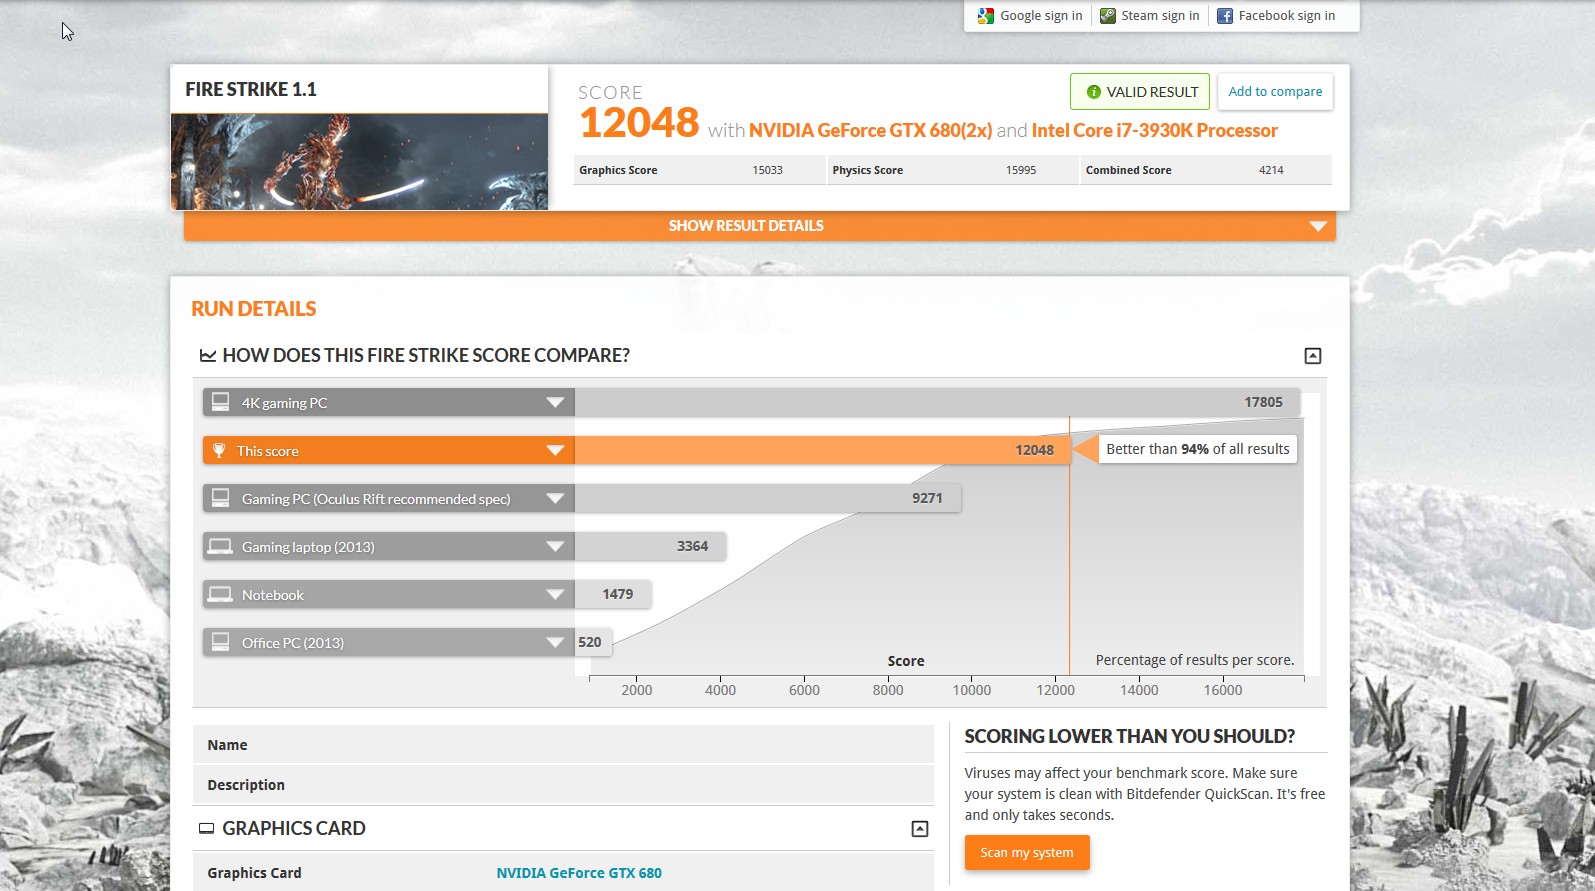Click the Facebook logo icon

tap(1224, 16)
